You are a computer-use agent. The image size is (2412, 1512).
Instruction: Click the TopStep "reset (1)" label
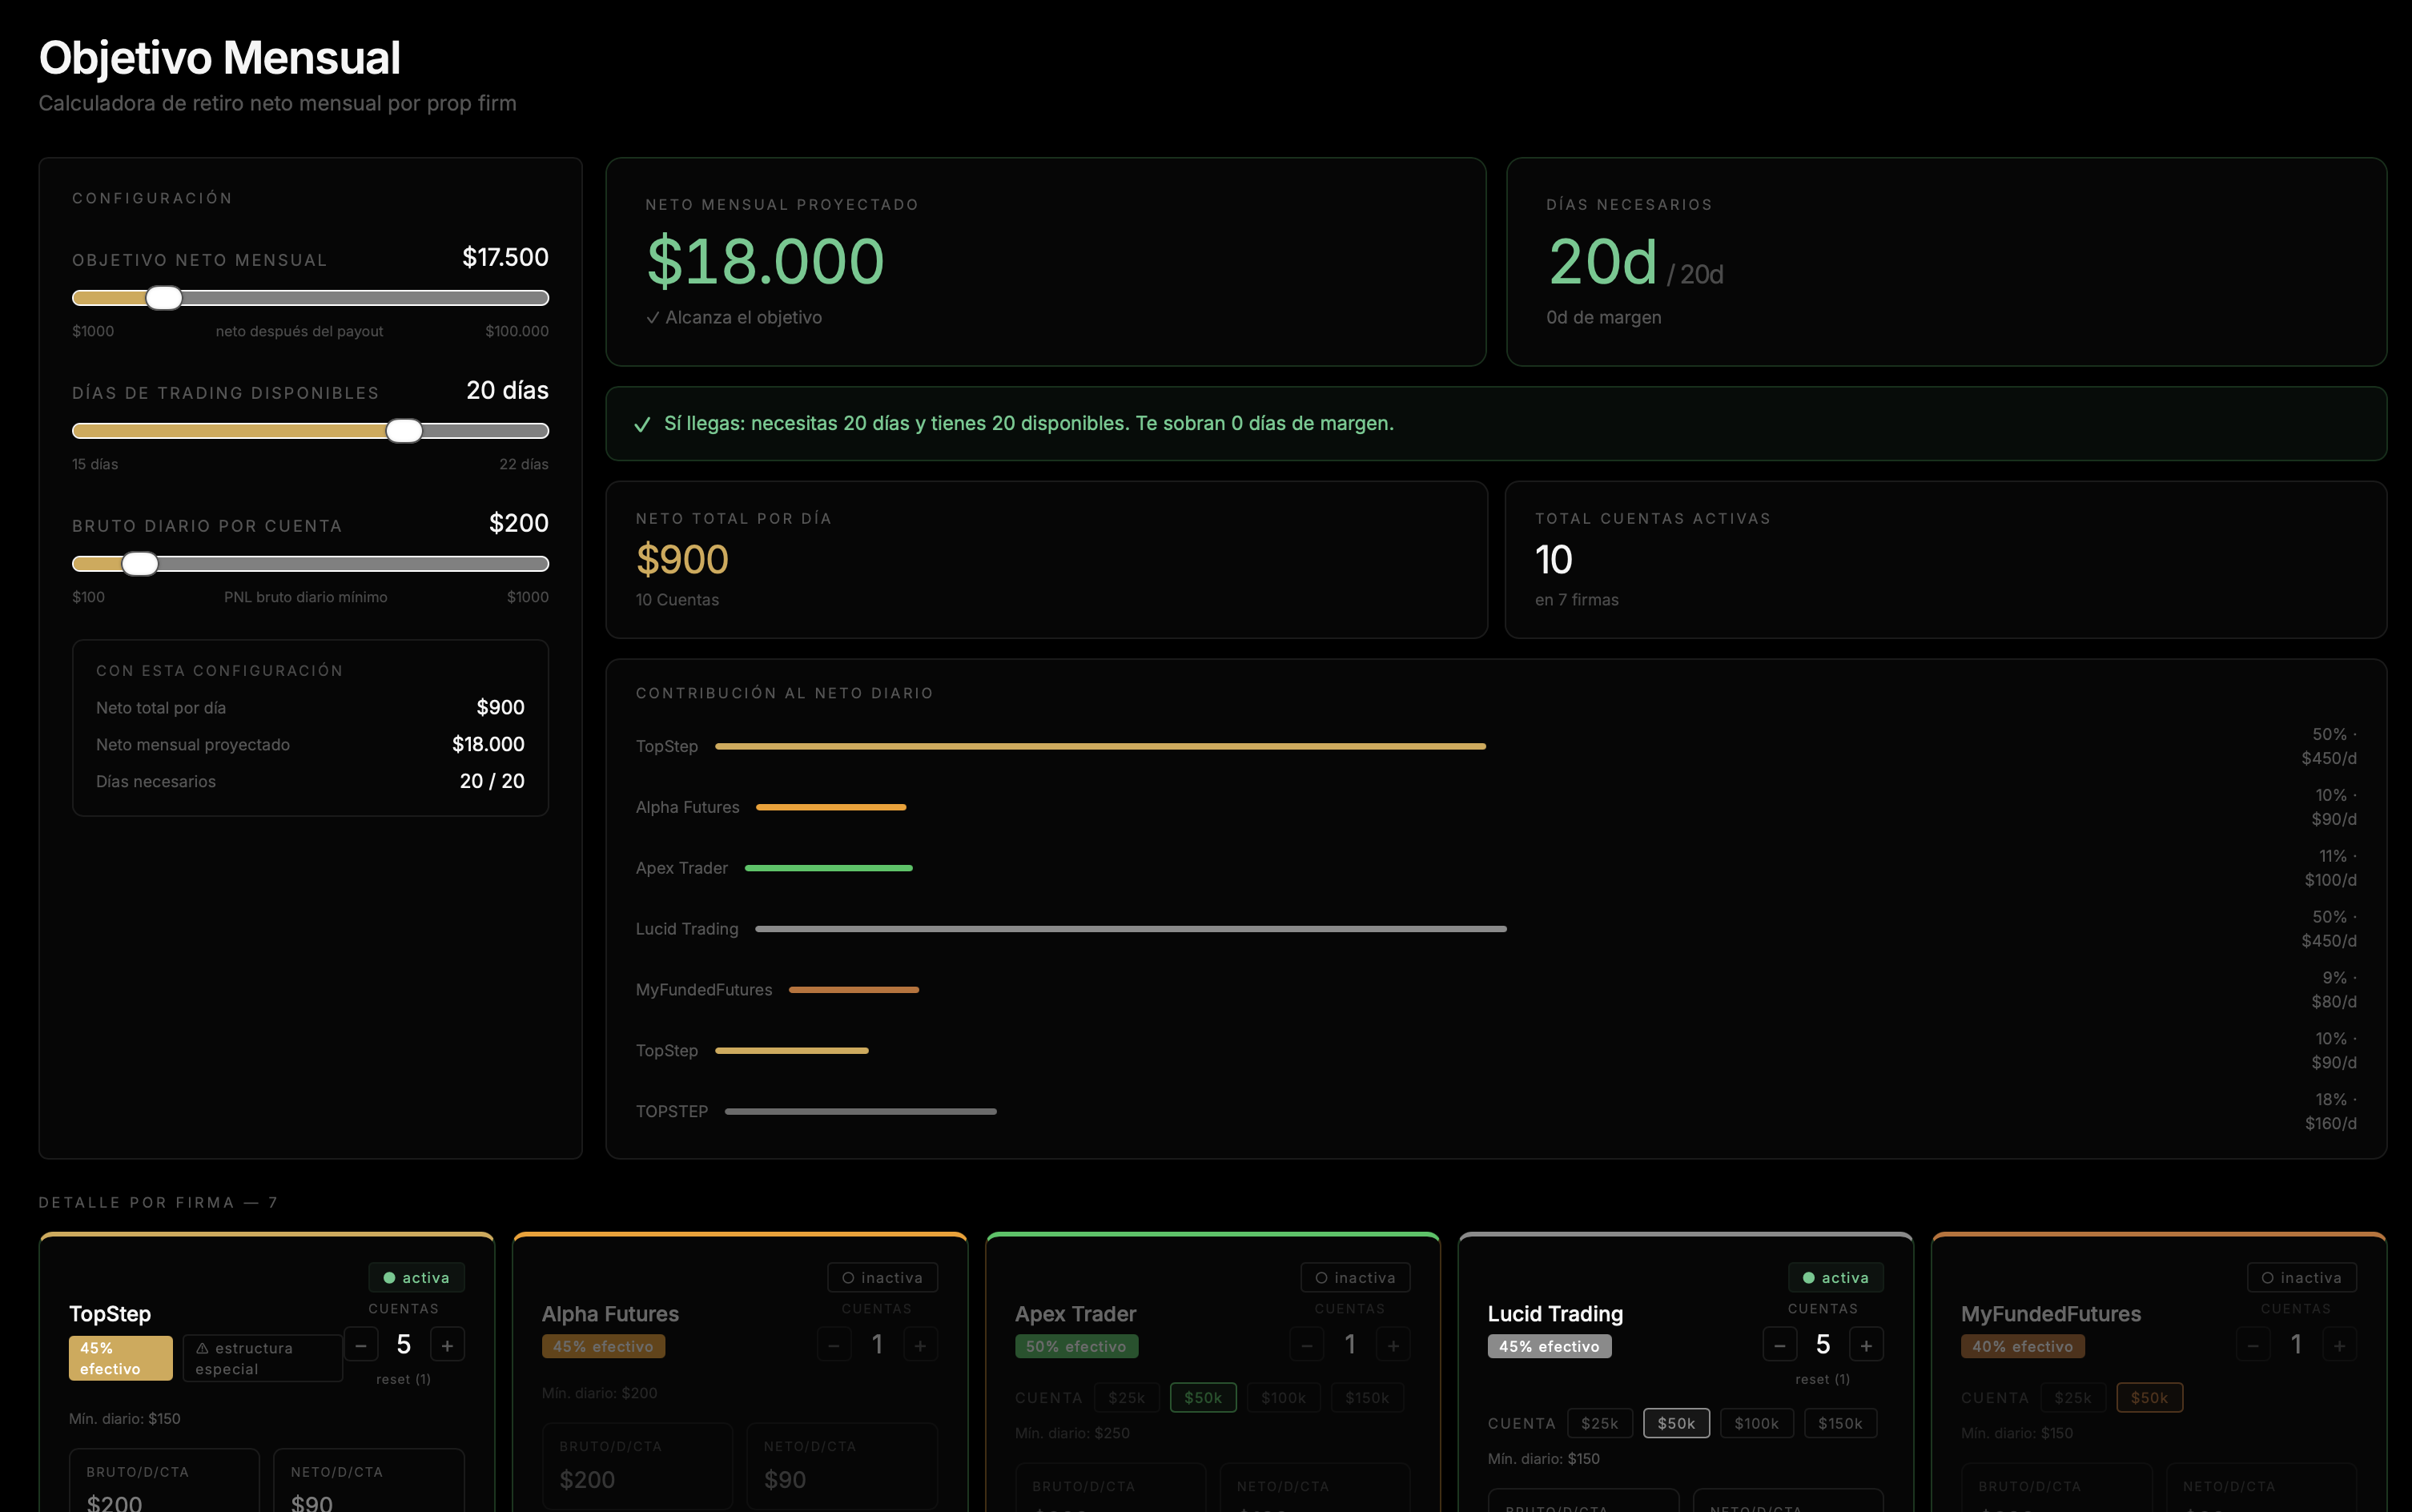coord(403,1379)
